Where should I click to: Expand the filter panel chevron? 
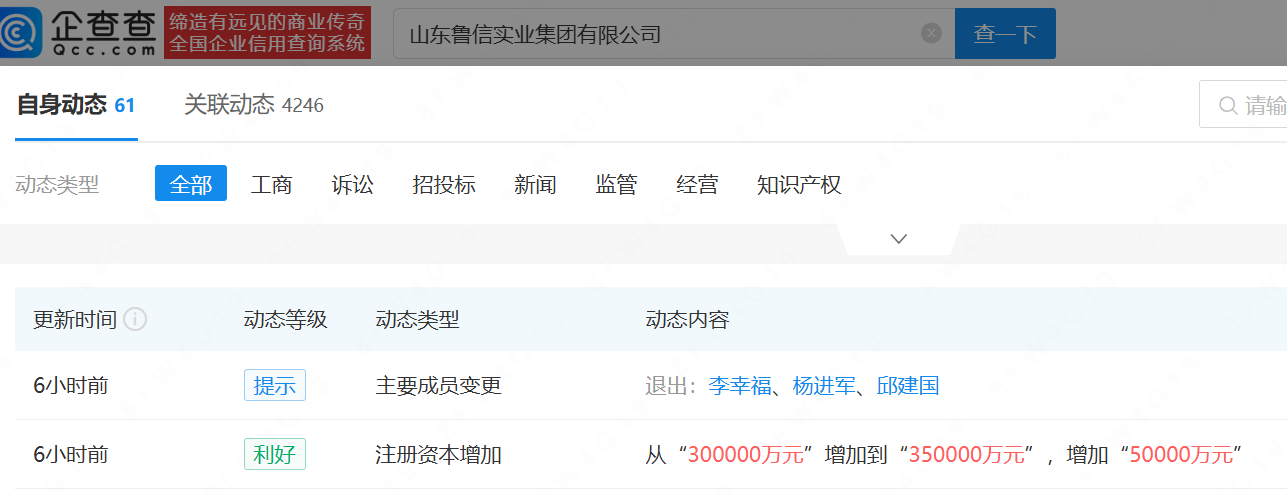tap(898, 239)
